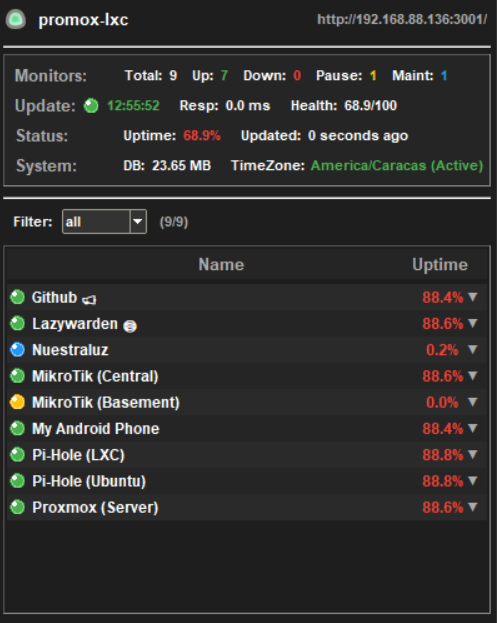Open the 192.168.88.136:3001 server link

click(402, 19)
